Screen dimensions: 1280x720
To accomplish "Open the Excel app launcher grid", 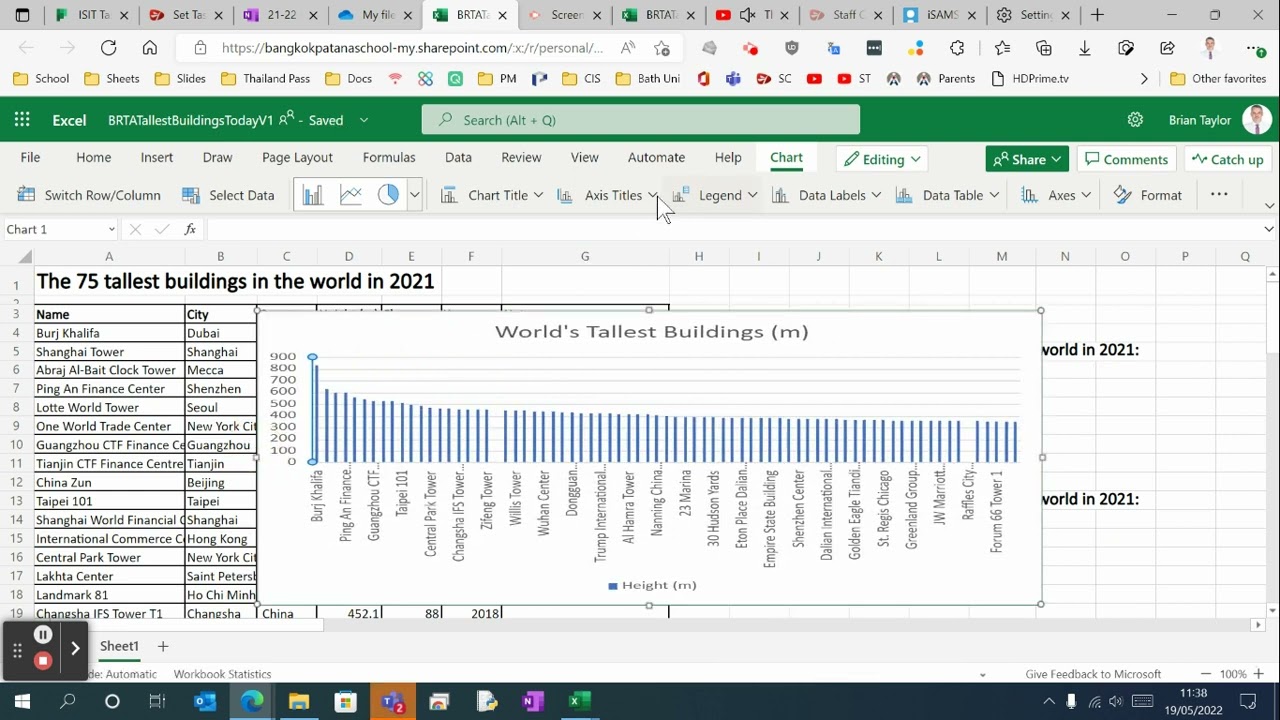I will point(22,120).
